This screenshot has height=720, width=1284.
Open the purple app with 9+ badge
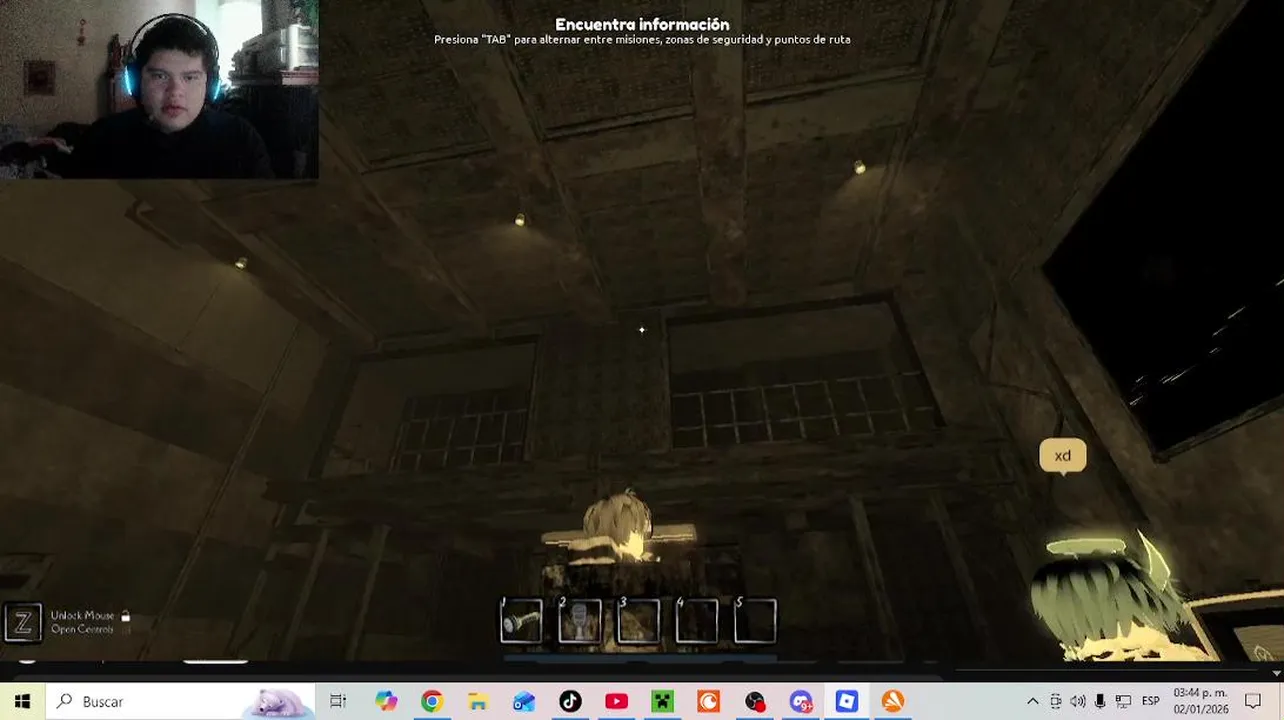801,701
